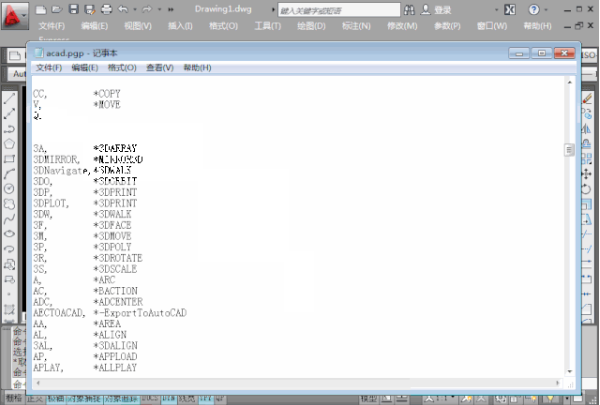Open Notepad 查看(V) menu
The width and height of the screenshot is (600, 405).
(x=160, y=68)
